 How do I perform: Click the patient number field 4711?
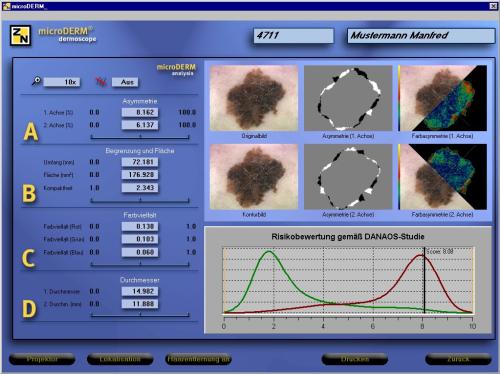[x=294, y=36]
